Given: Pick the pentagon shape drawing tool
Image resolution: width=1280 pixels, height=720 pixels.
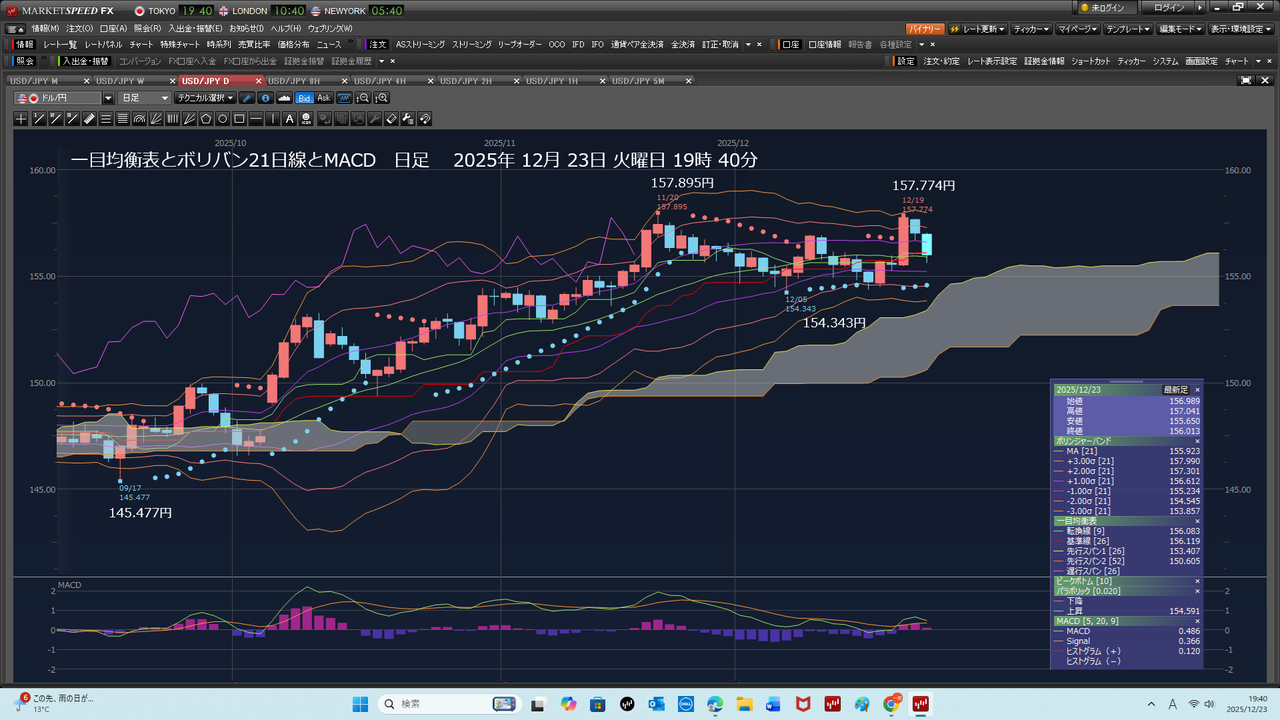Looking at the screenshot, I should pyautogui.click(x=206, y=119).
